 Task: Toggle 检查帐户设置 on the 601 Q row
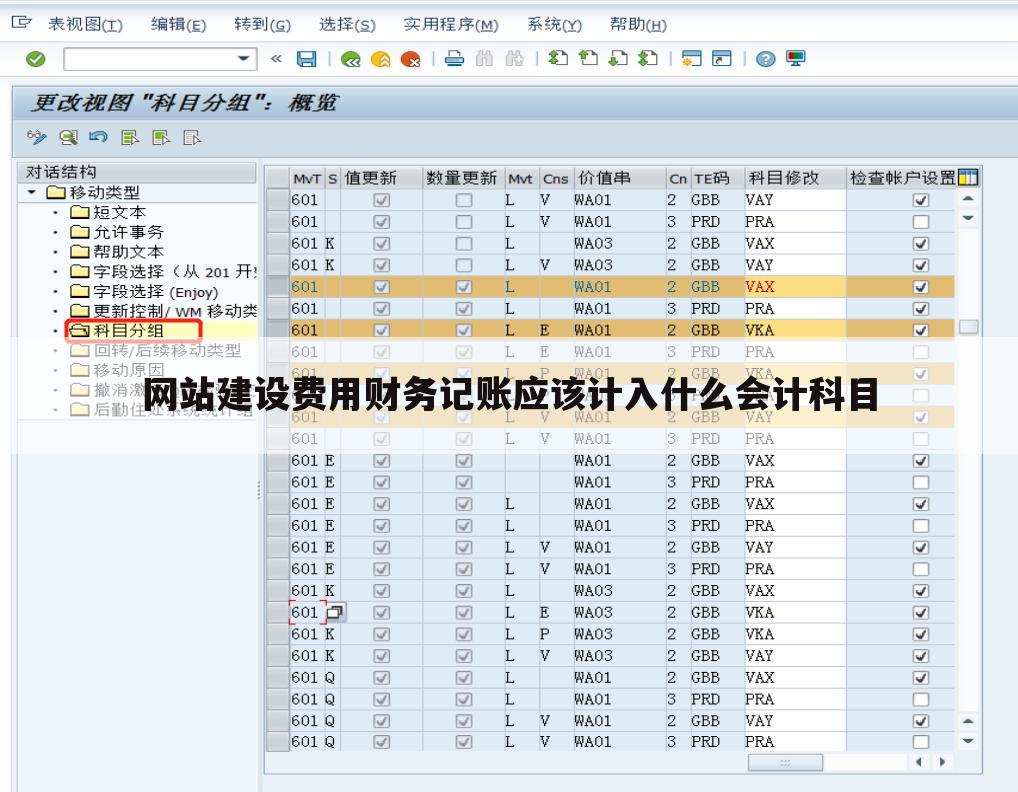(x=922, y=677)
